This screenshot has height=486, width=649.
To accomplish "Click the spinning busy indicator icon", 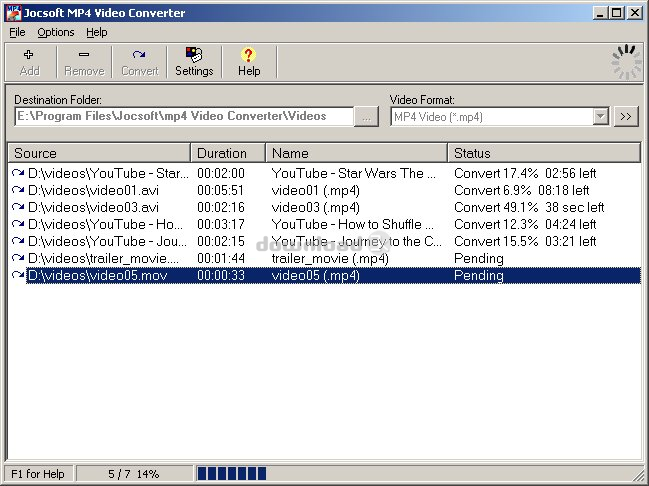I will click(626, 62).
